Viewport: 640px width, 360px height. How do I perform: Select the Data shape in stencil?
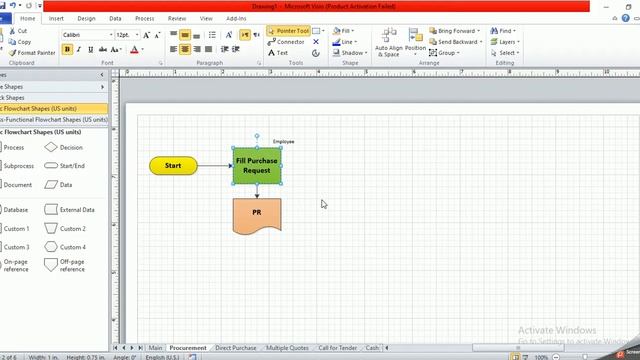point(58,185)
